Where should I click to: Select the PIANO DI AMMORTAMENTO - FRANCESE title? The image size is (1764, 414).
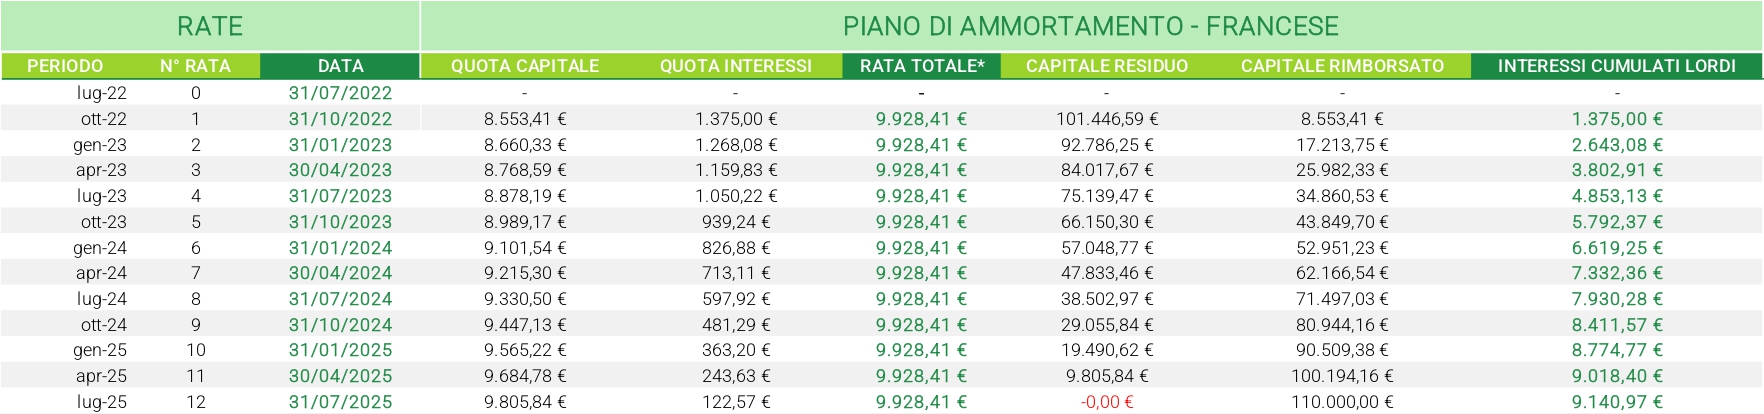pos(1090,26)
